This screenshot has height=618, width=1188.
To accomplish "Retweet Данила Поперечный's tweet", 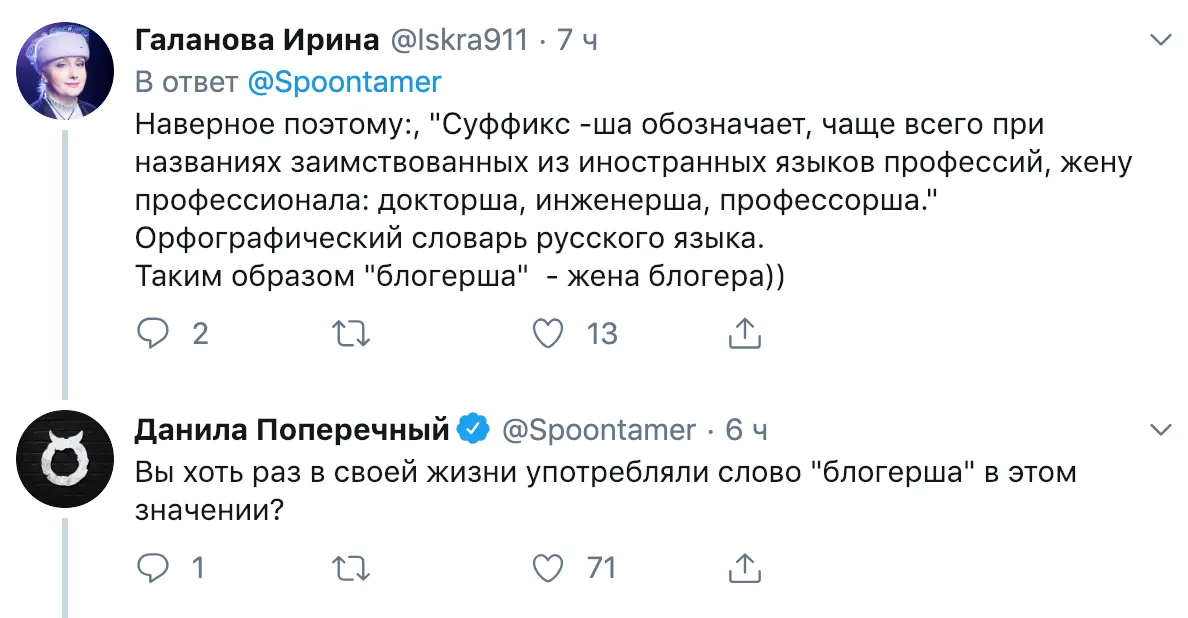I will coord(350,568).
